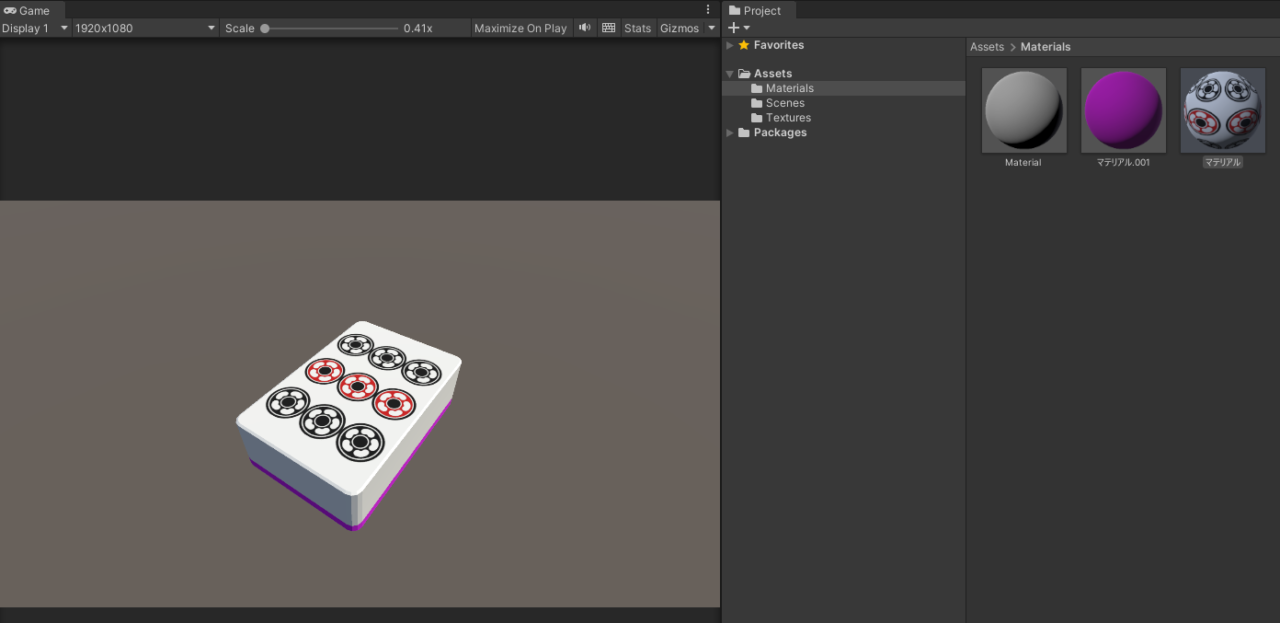This screenshot has height=623, width=1280.
Task: Mute audio in the Game view
Action: coord(584,27)
